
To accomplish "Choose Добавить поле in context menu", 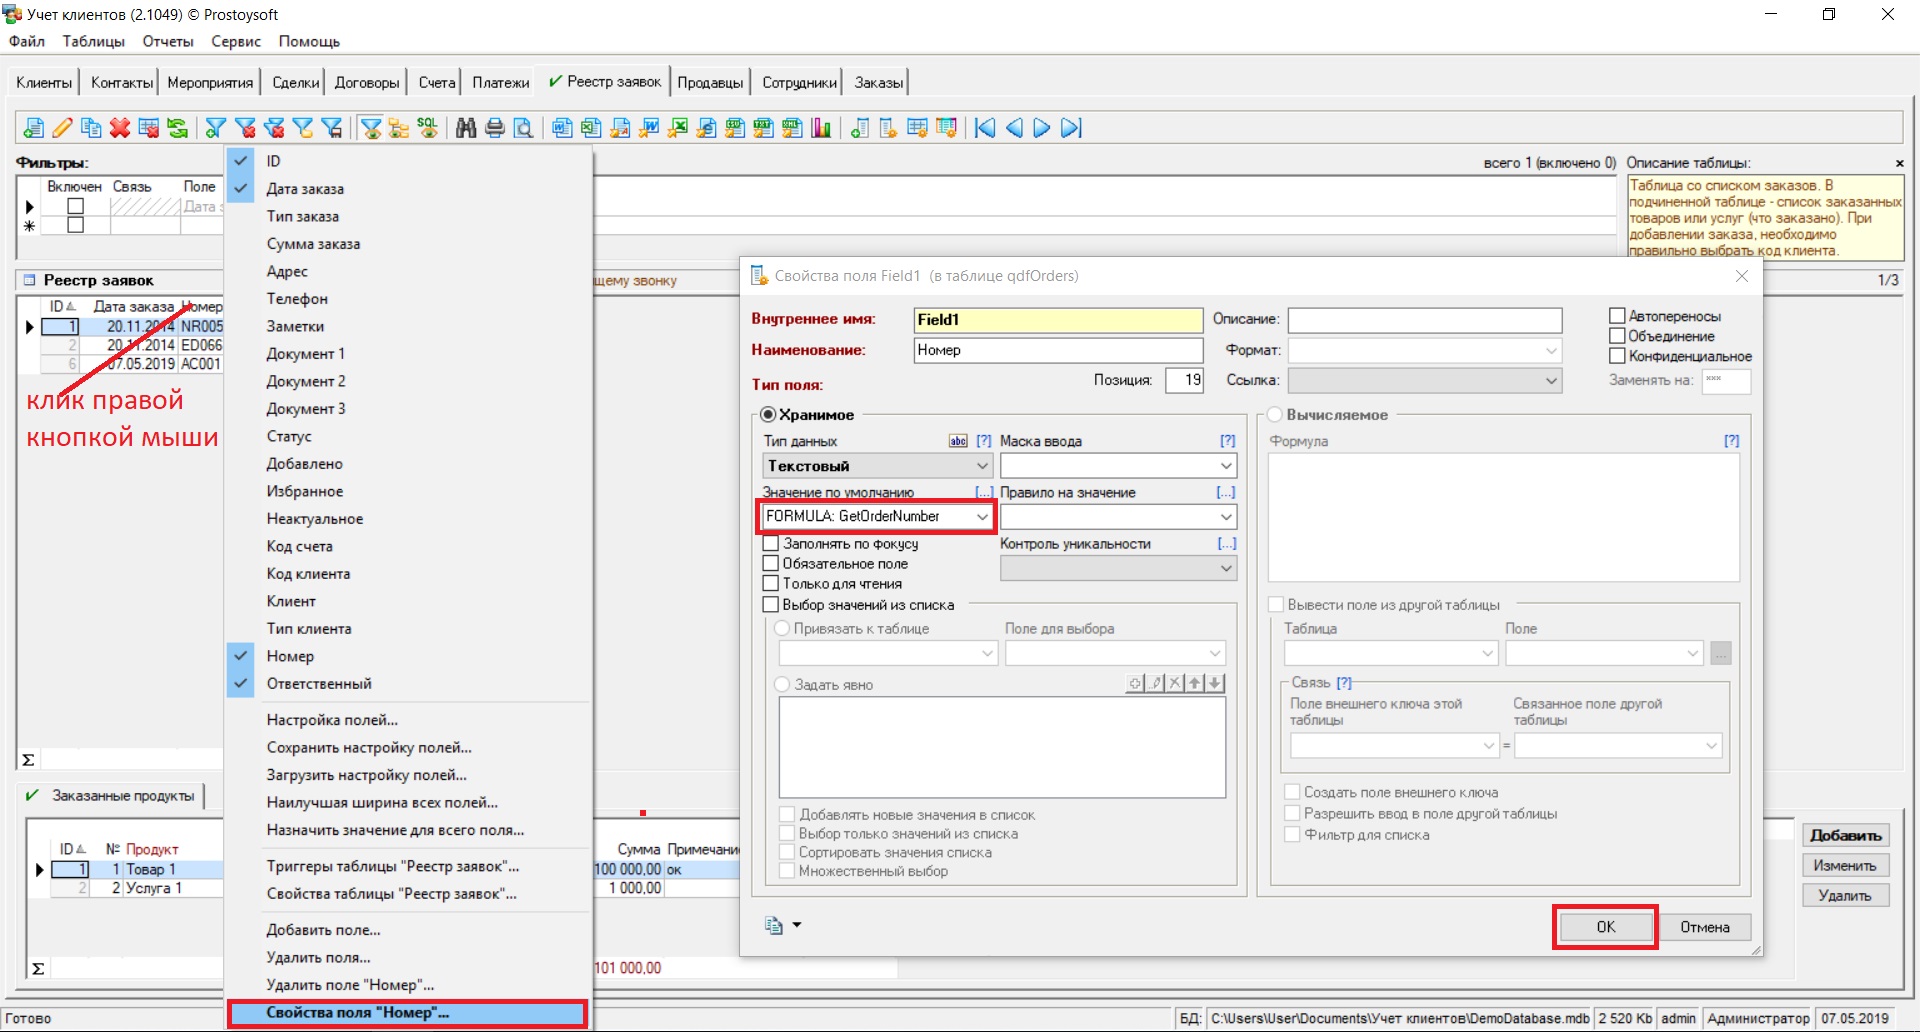I will pyautogui.click(x=323, y=930).
